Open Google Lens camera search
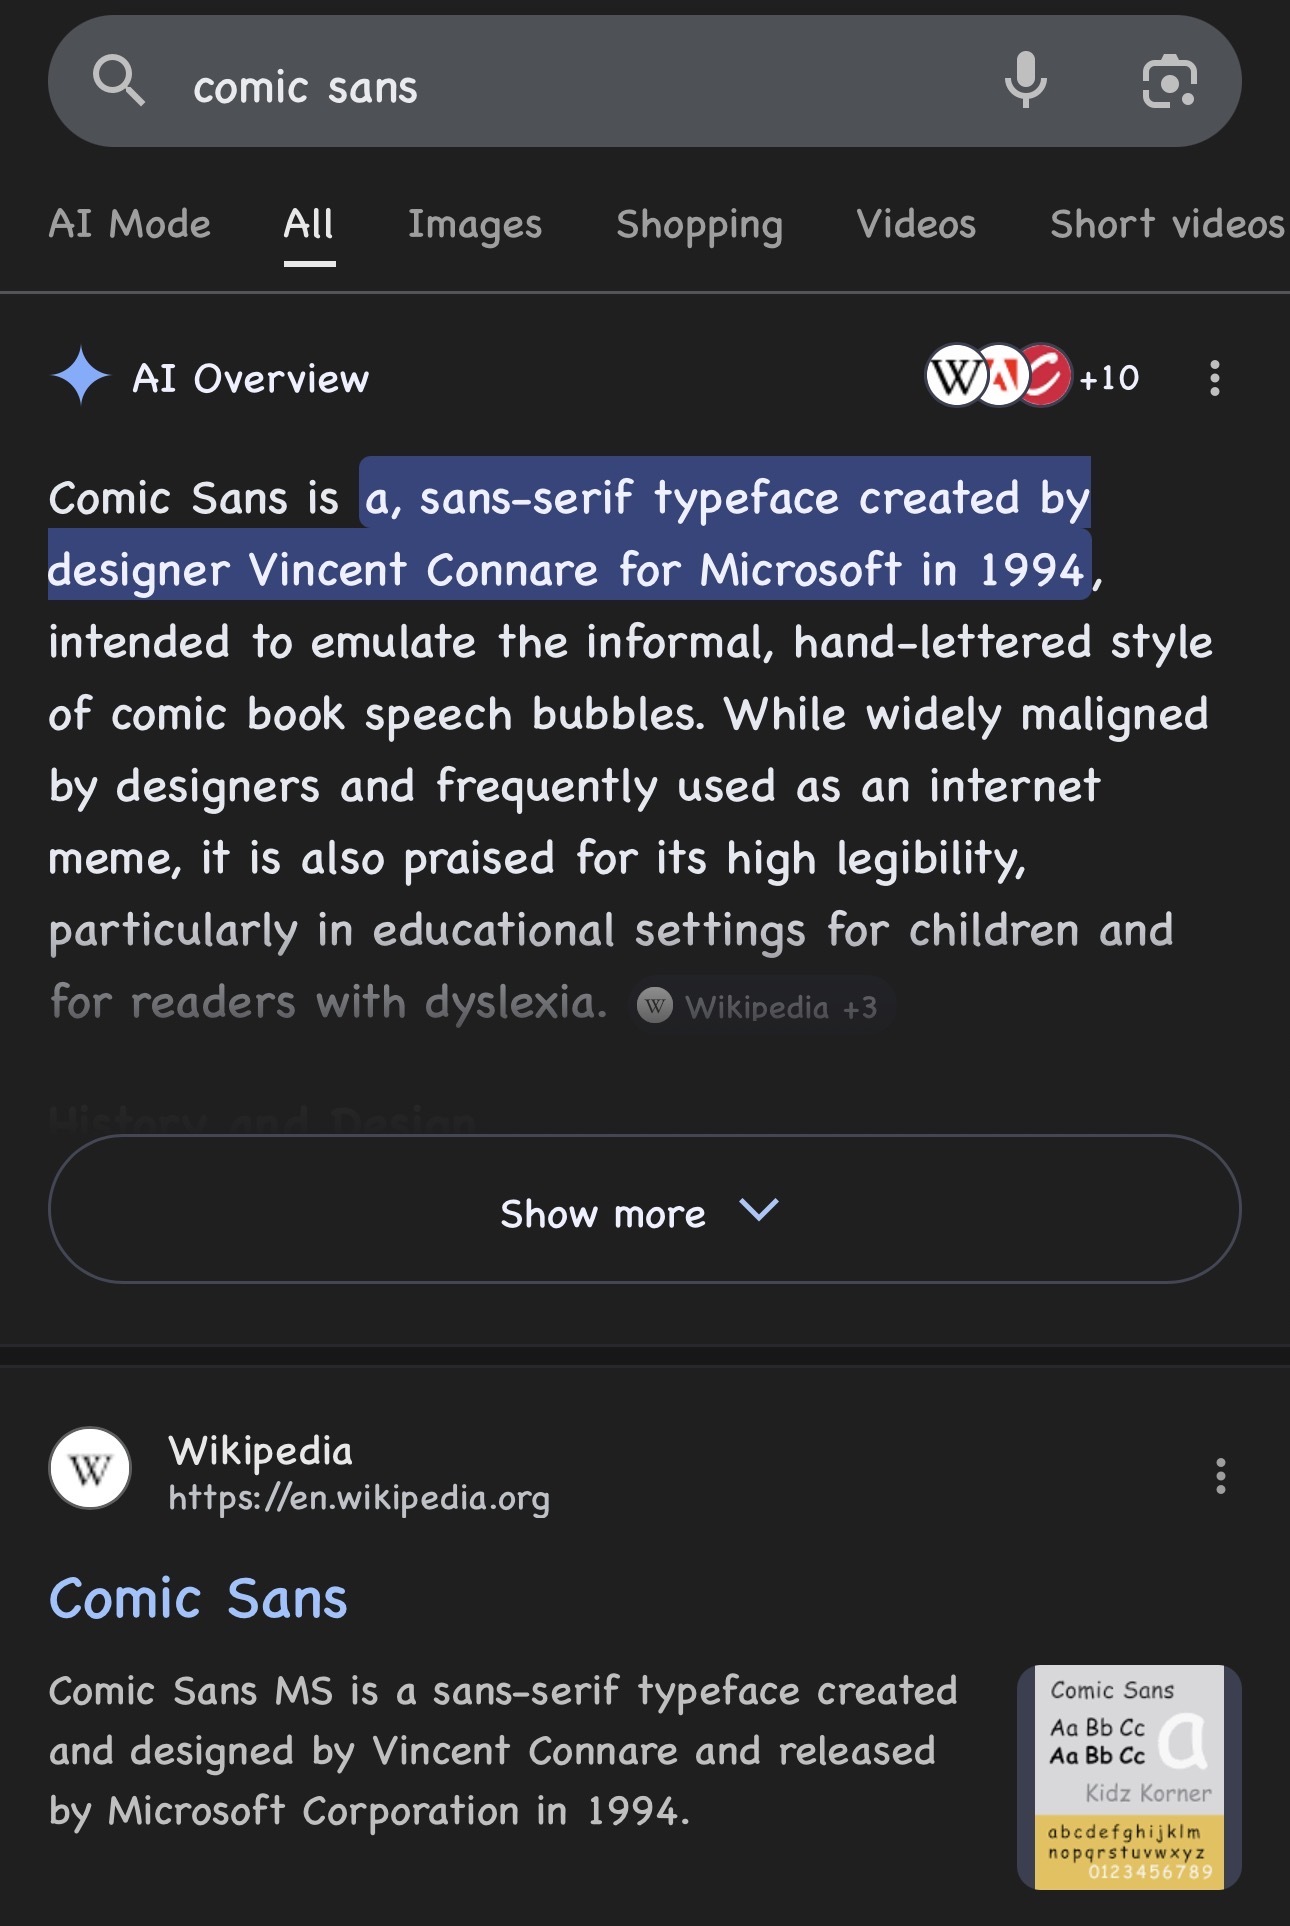 pos(1169,81)
